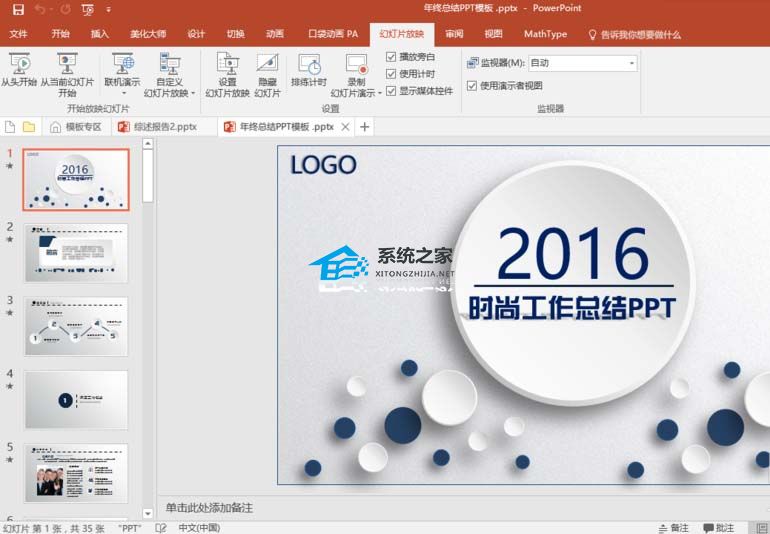Toggle the 播放旁白 checkbox
This screenshot has width=770, height=534.
click(x=391, y=57)
